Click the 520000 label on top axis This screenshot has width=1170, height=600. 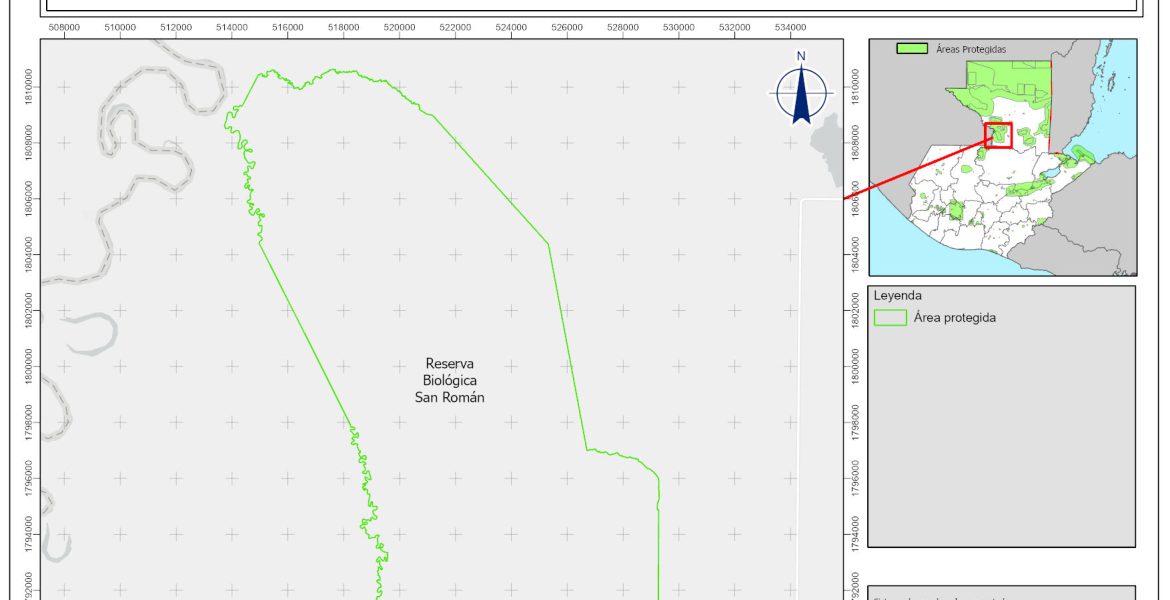[399, 27]
